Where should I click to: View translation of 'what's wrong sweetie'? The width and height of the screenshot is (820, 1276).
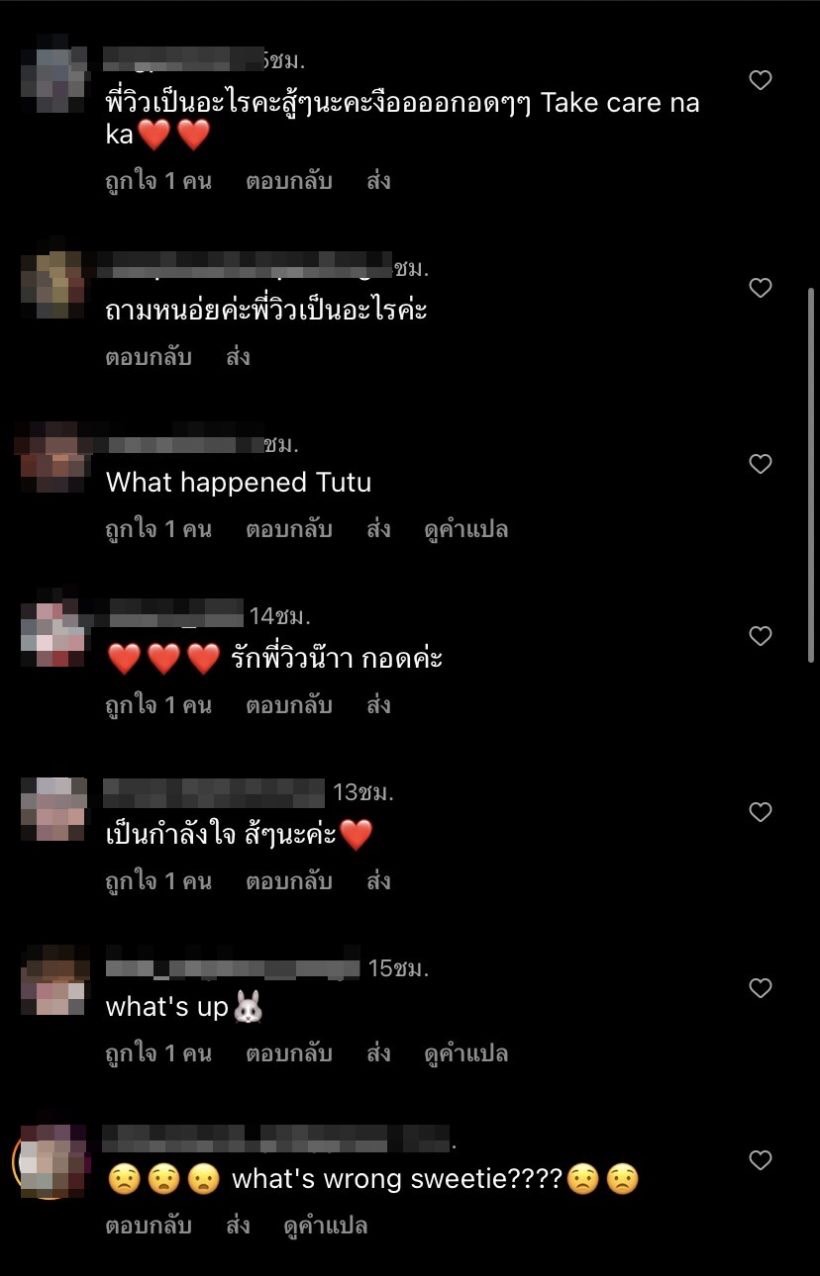[326, 1225]
